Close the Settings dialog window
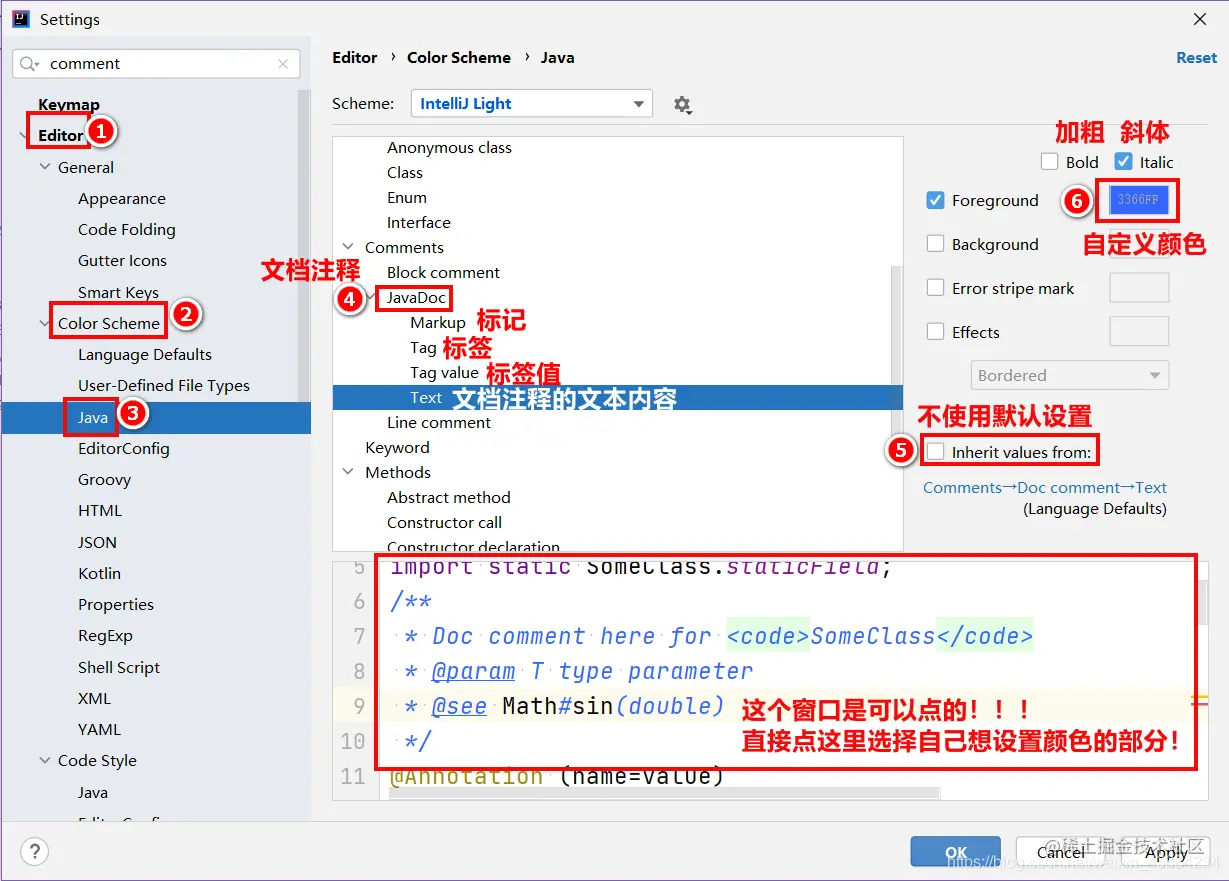Screen dimensions: 1229x881 coord(1199,19)
